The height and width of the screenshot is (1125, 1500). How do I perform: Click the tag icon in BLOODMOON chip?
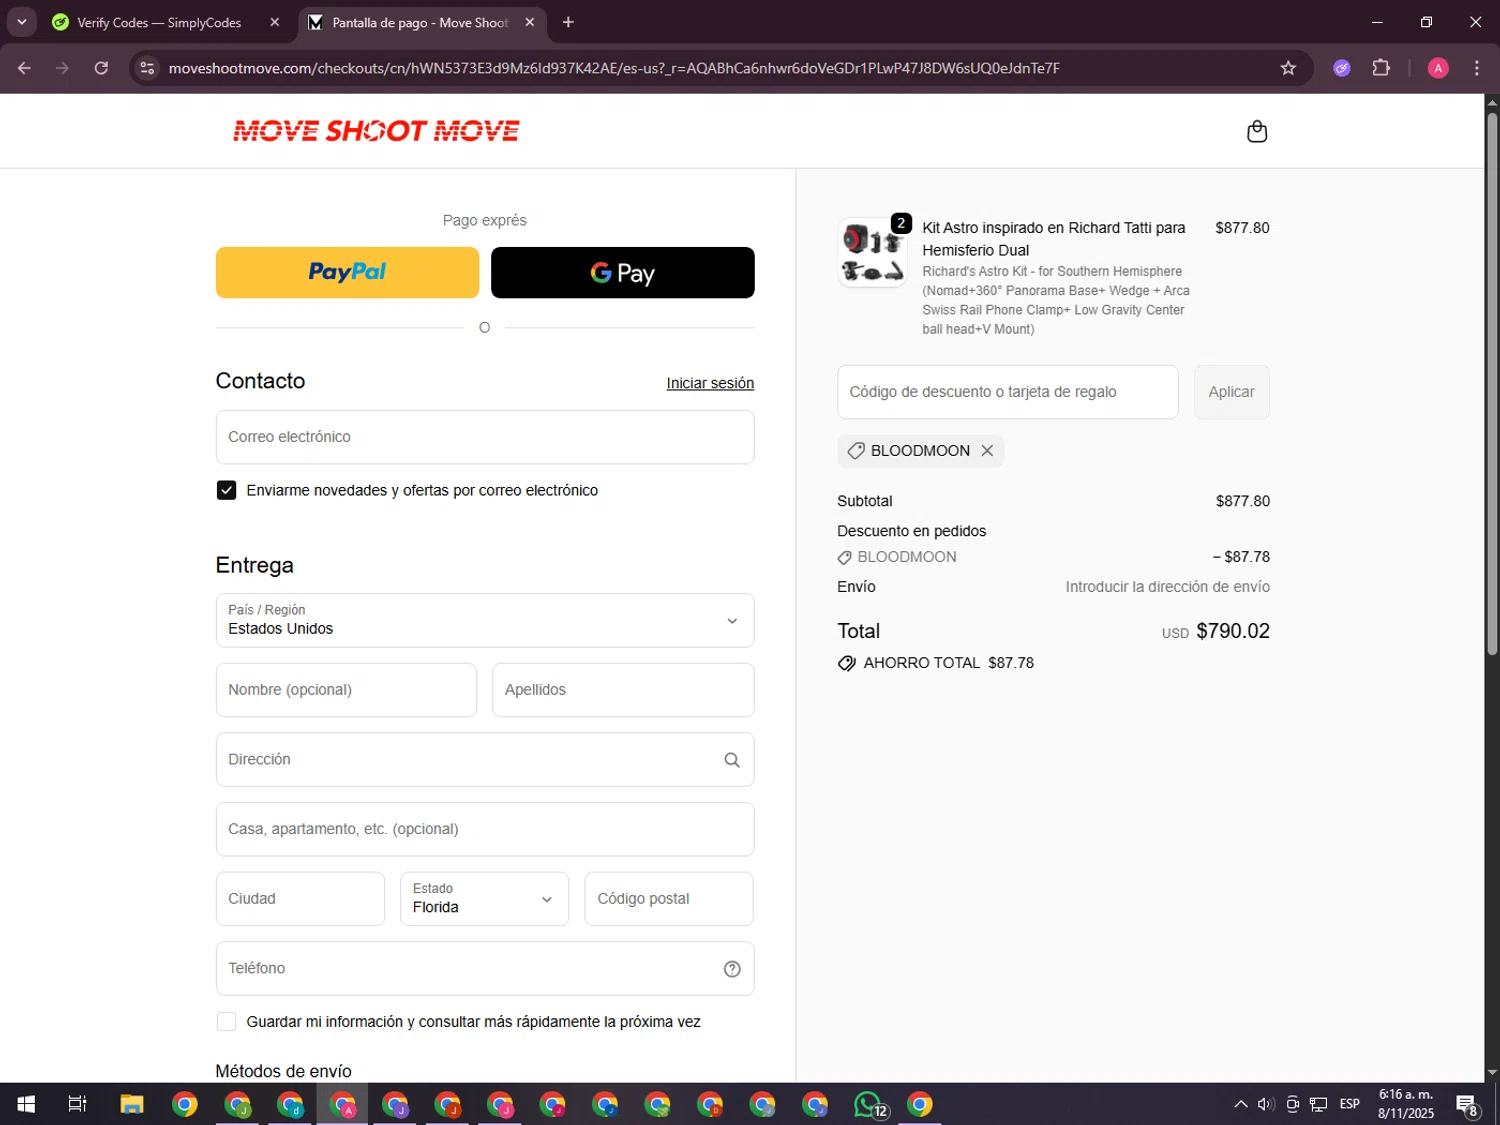click(x=856, y=451)
